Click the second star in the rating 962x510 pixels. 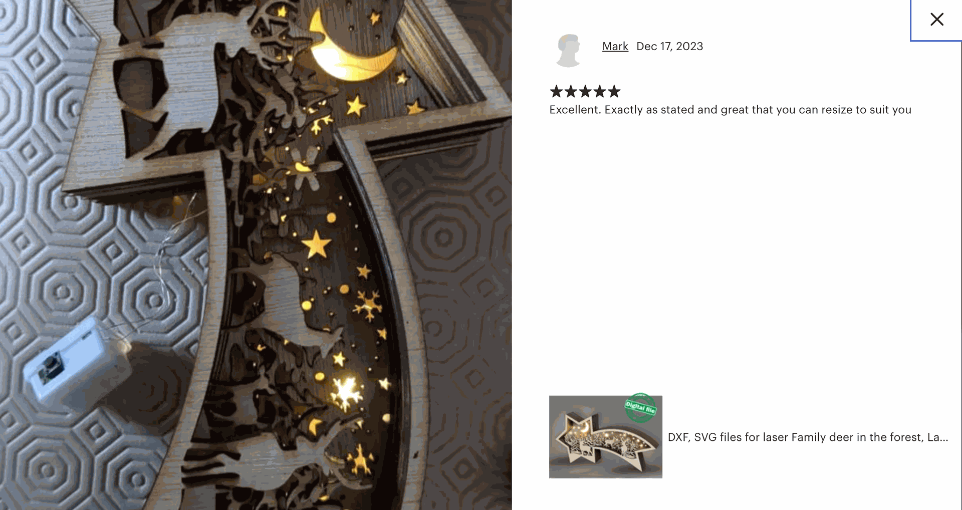(x=571, y=91)
